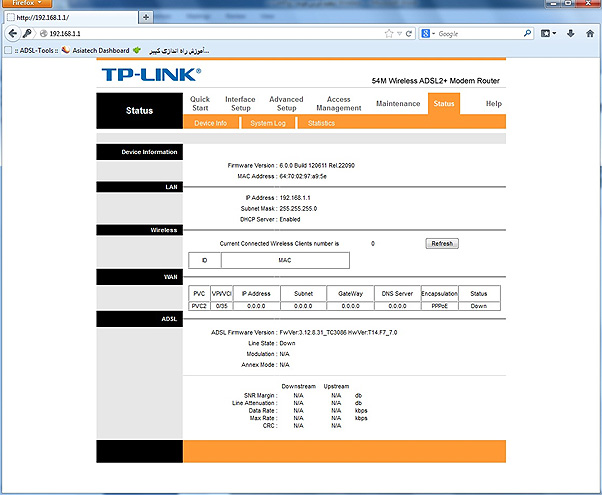602x495 pixels.
Task: Open the Quick Start menu
Action: coord(200,104)
